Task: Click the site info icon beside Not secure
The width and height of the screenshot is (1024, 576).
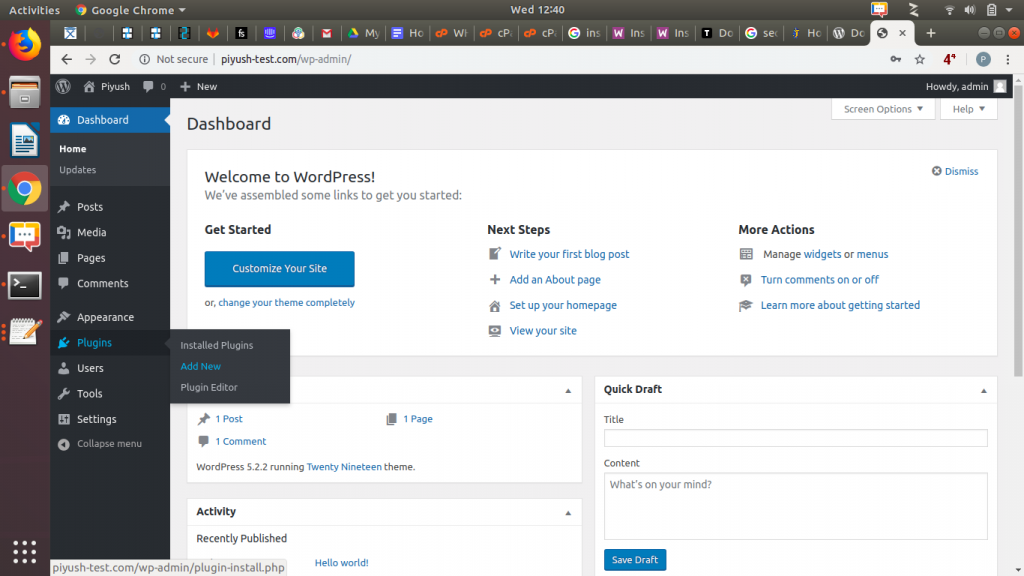Action: (x=144, y=59)
